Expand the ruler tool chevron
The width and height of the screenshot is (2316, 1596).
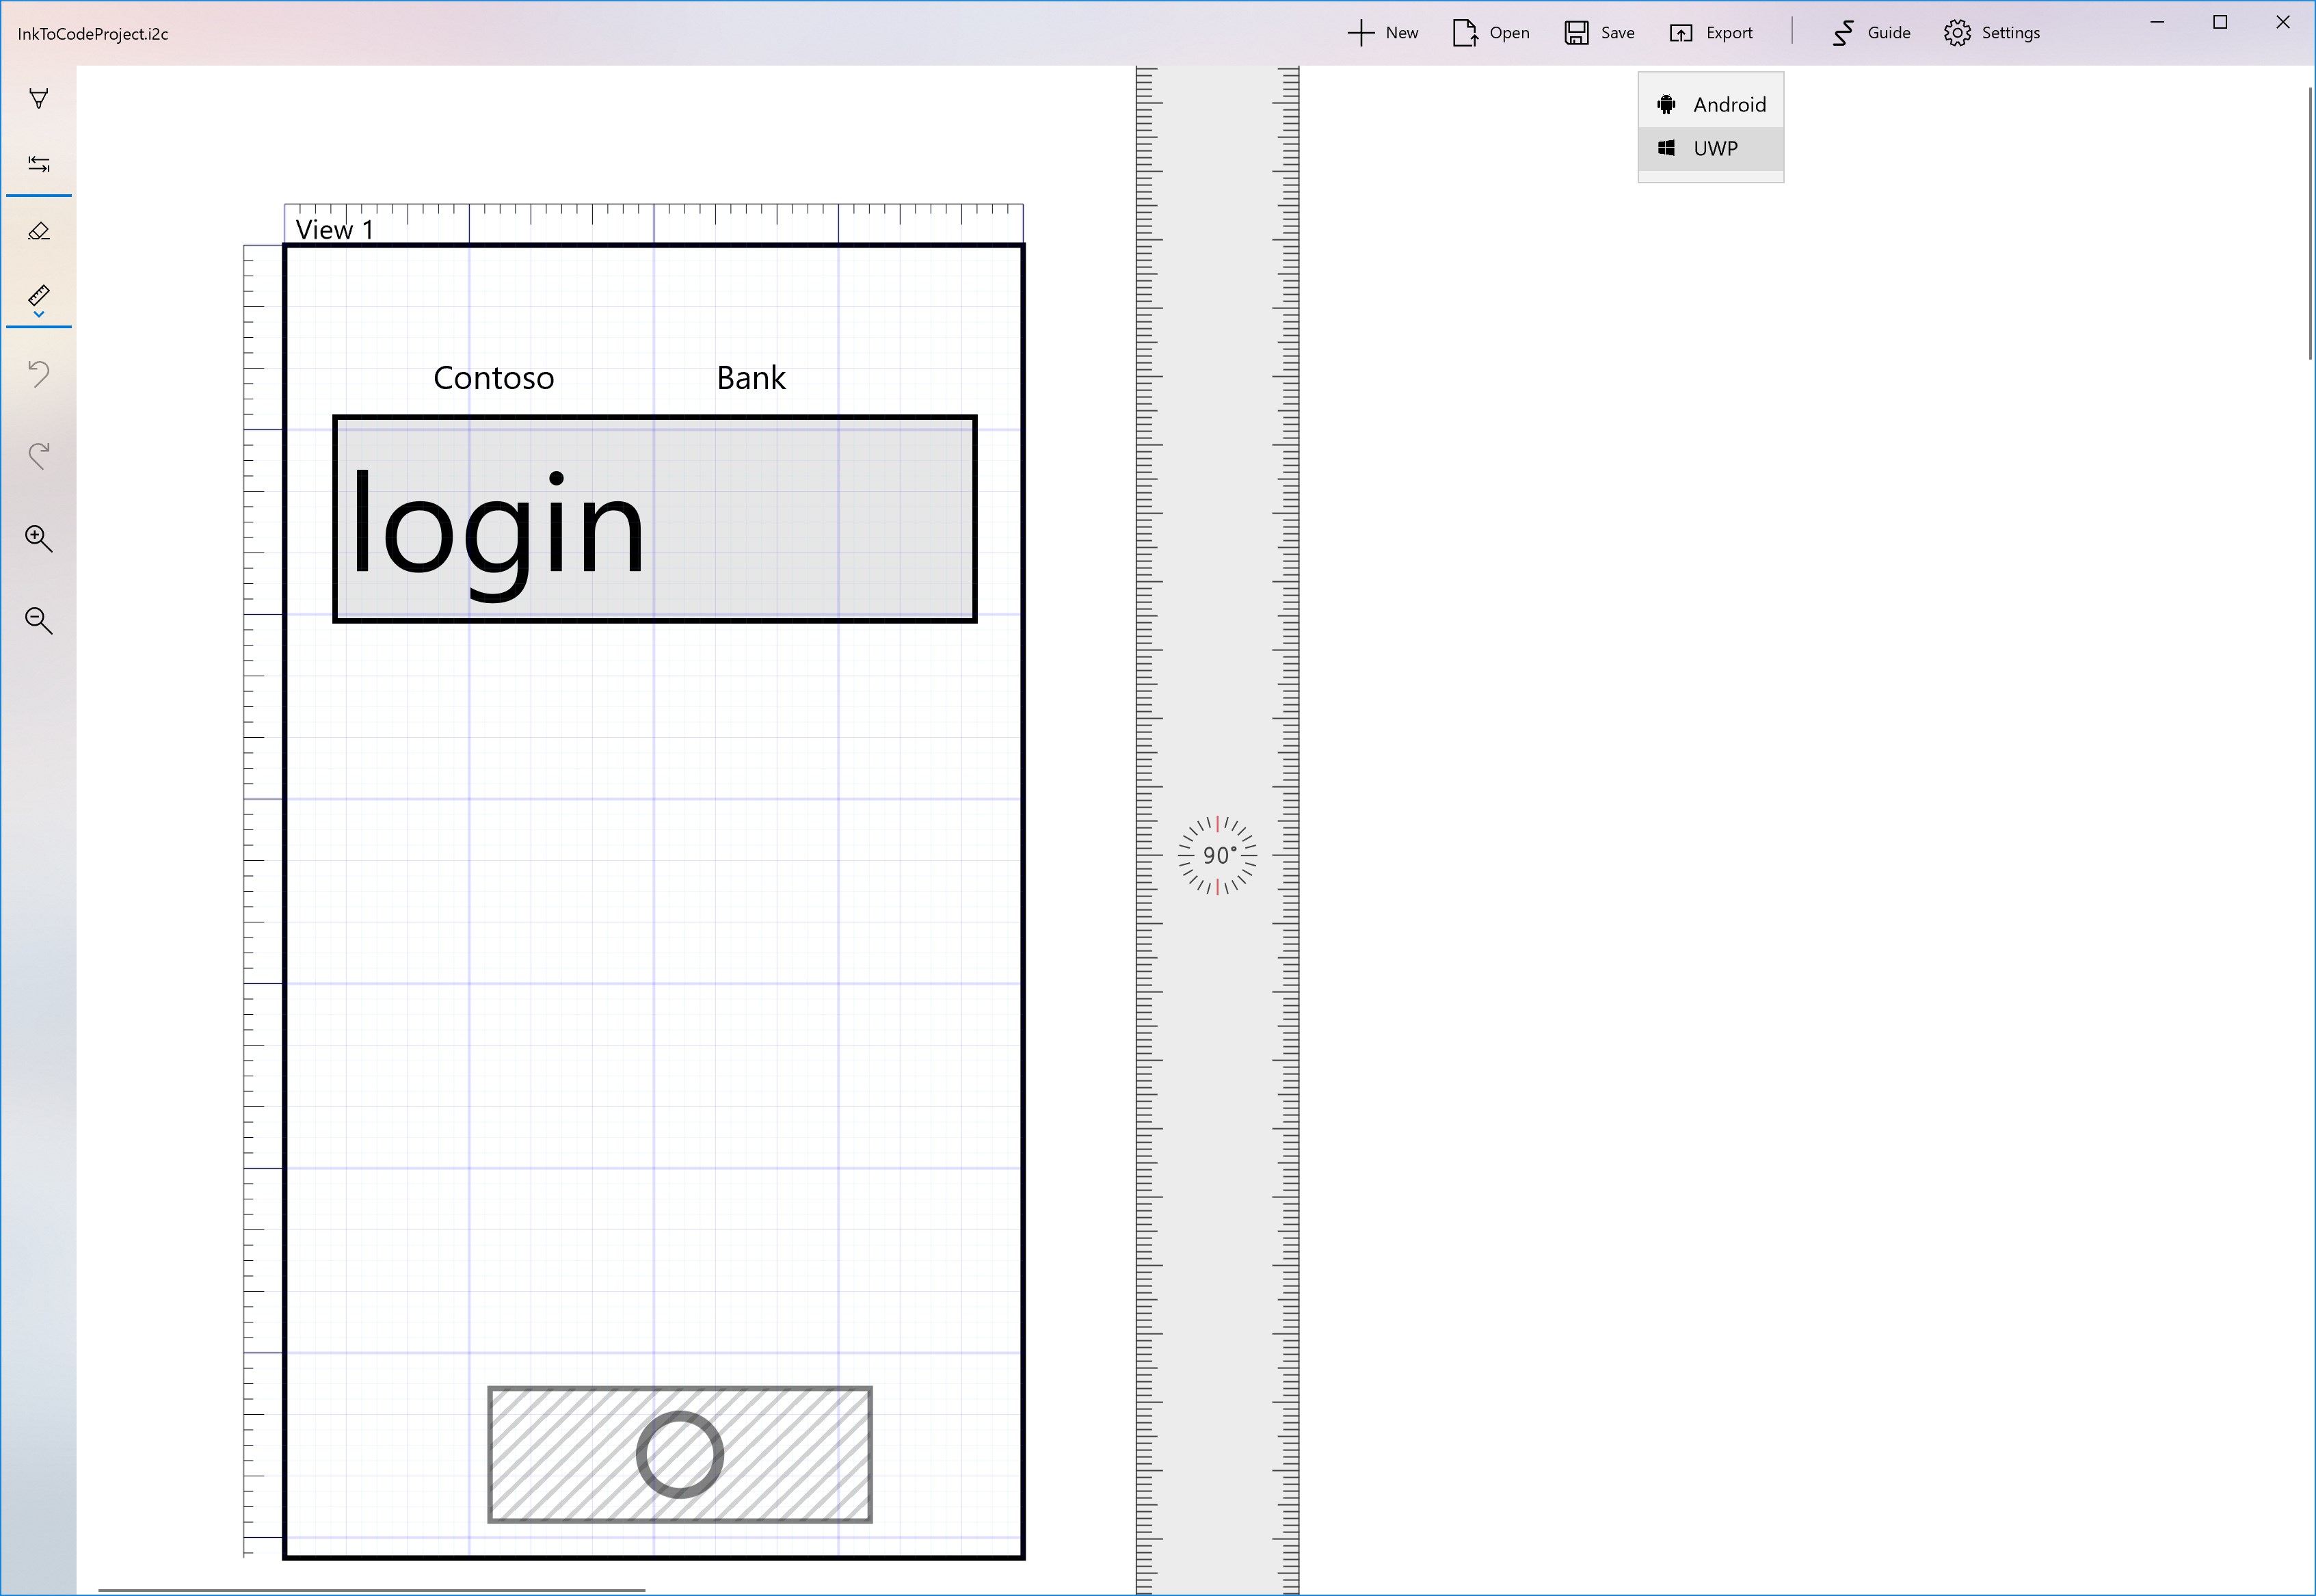coord(39,315)
